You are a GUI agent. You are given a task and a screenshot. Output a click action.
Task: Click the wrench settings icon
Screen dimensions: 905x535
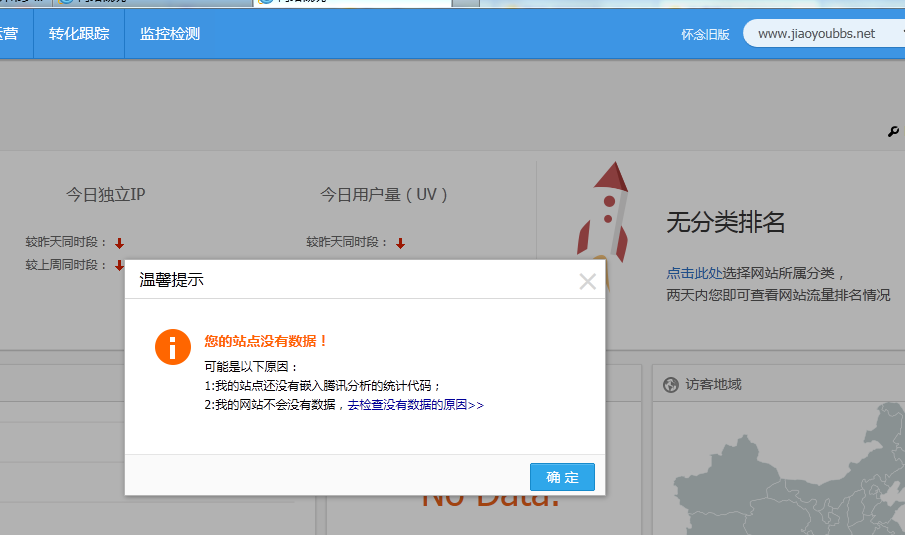893,132
